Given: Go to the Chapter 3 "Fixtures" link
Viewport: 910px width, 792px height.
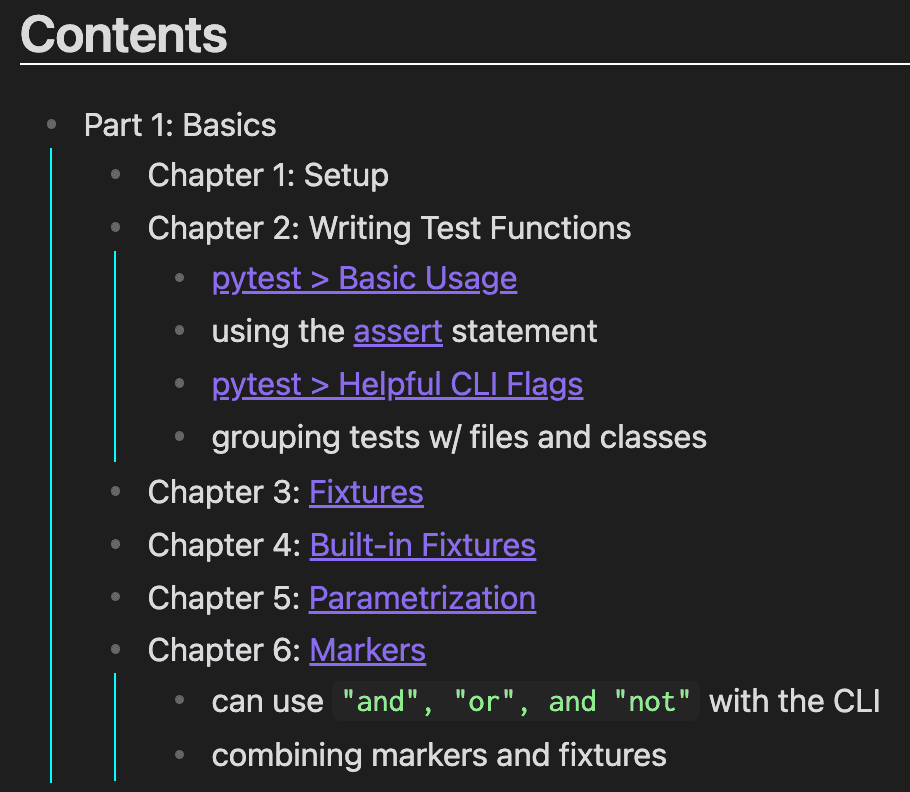Looking at the screenshot, I should [366, 492].
